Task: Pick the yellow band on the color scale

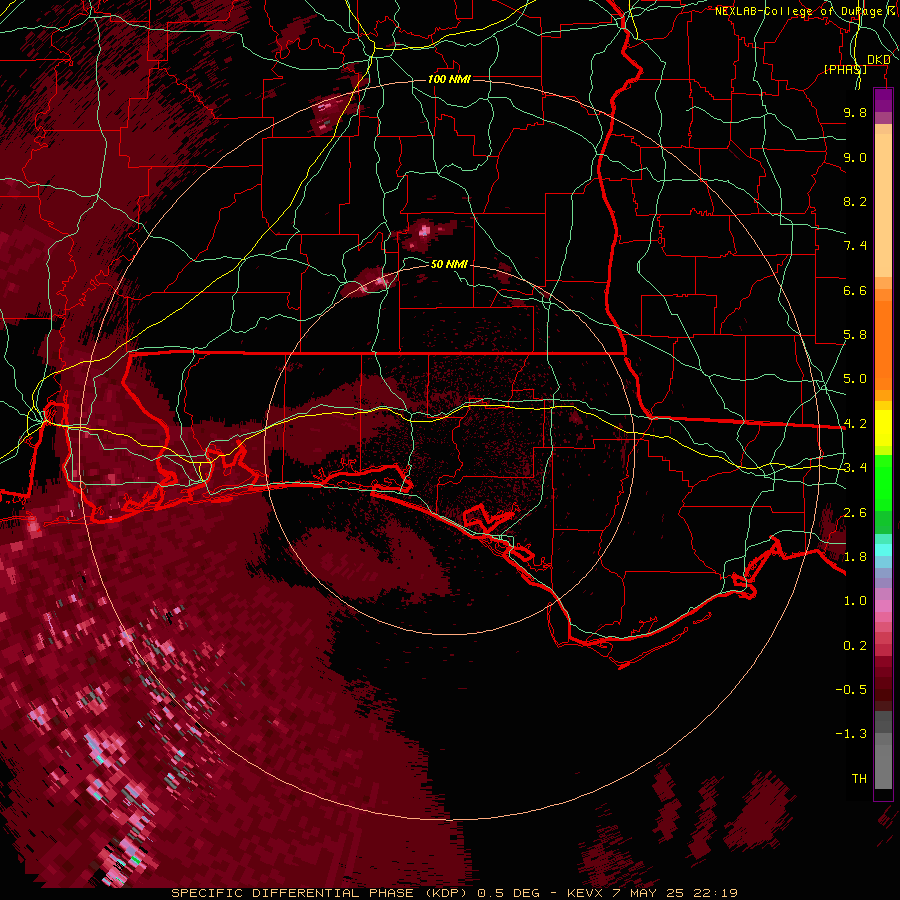Action: 883,428
